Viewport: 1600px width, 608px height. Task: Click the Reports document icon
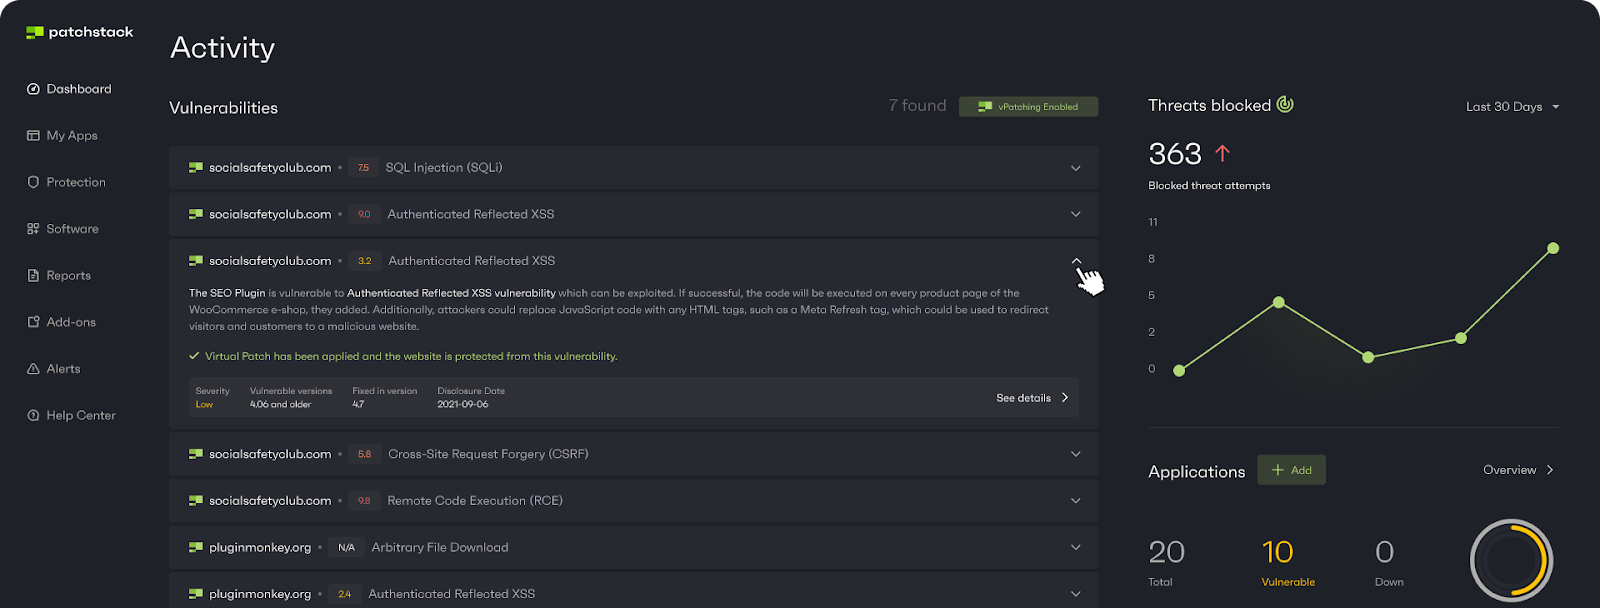tap(33, 276)
